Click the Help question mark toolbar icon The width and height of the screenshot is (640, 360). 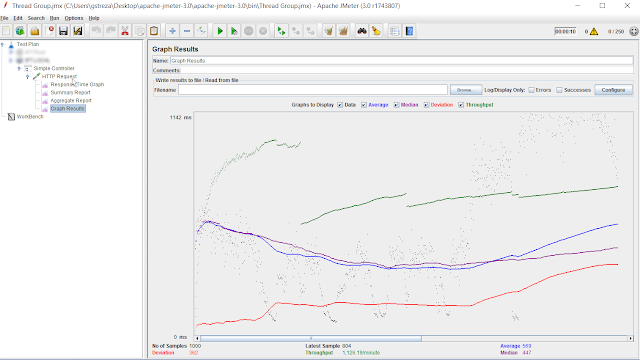coord(409,31)
